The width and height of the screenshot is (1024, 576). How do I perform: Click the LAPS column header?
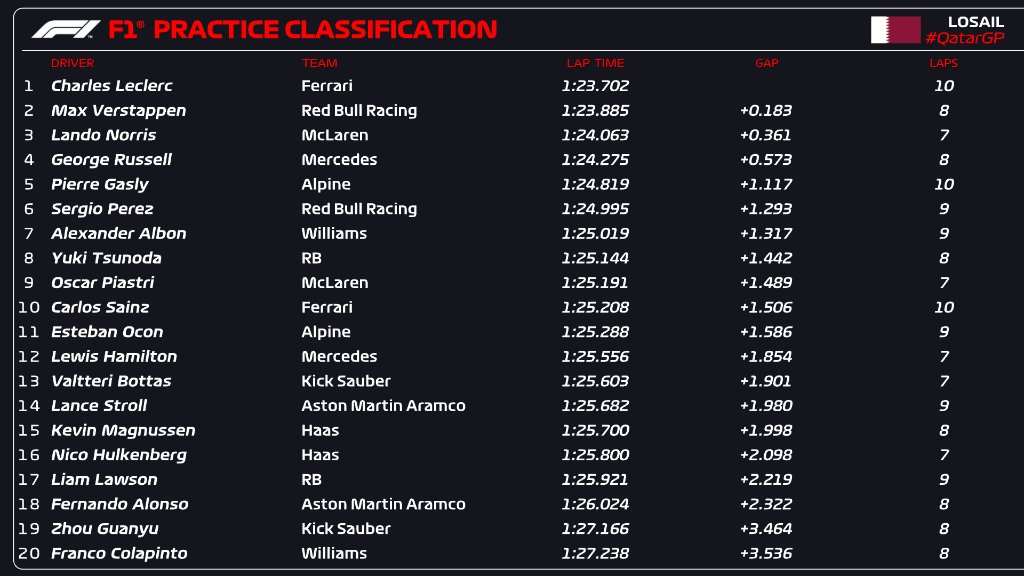[x=943, y=63]
